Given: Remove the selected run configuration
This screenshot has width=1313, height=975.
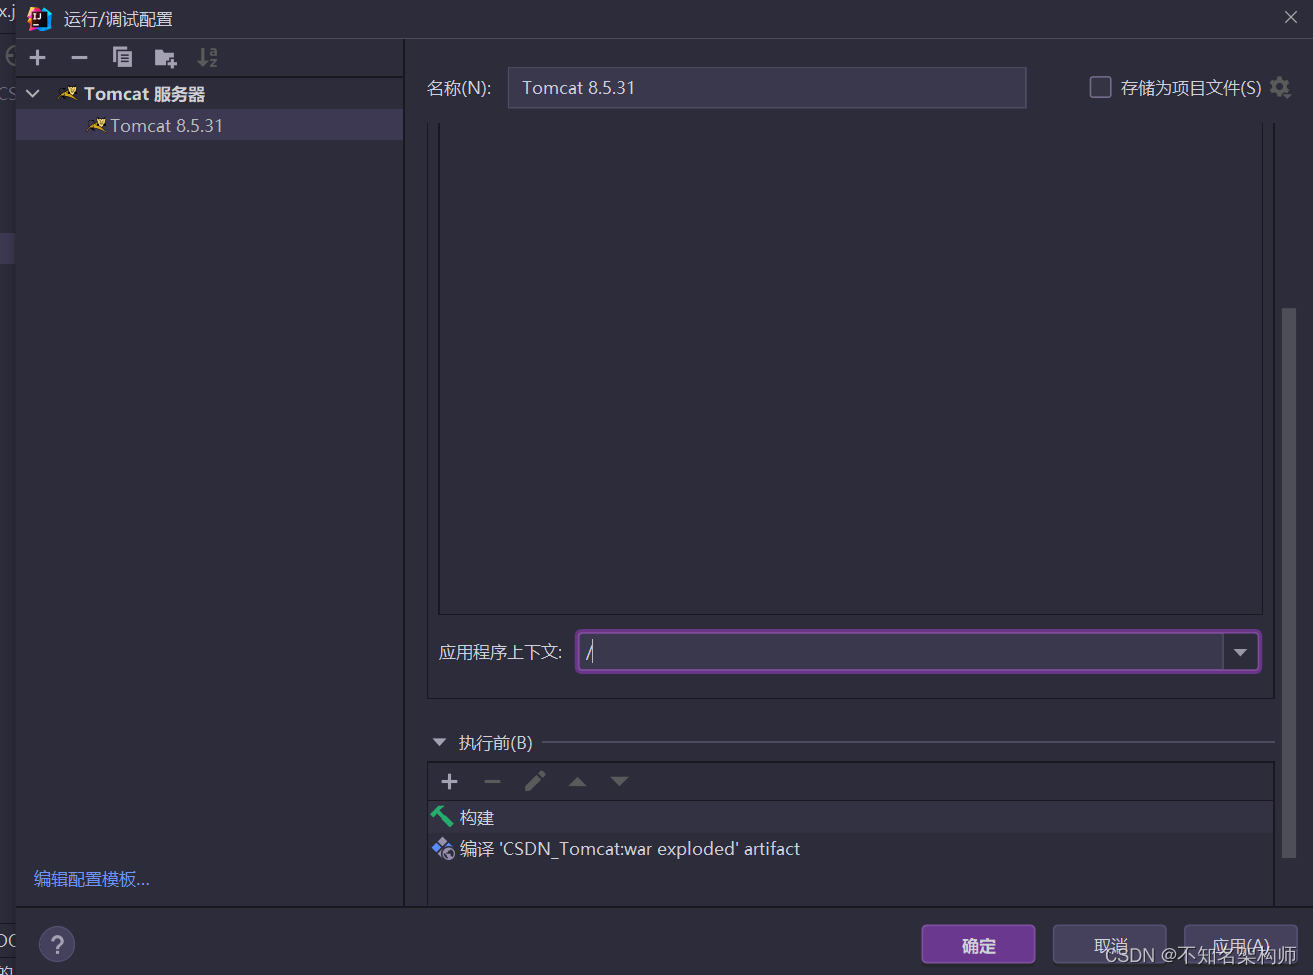Looking at the screenshot, I should (80, 58).
